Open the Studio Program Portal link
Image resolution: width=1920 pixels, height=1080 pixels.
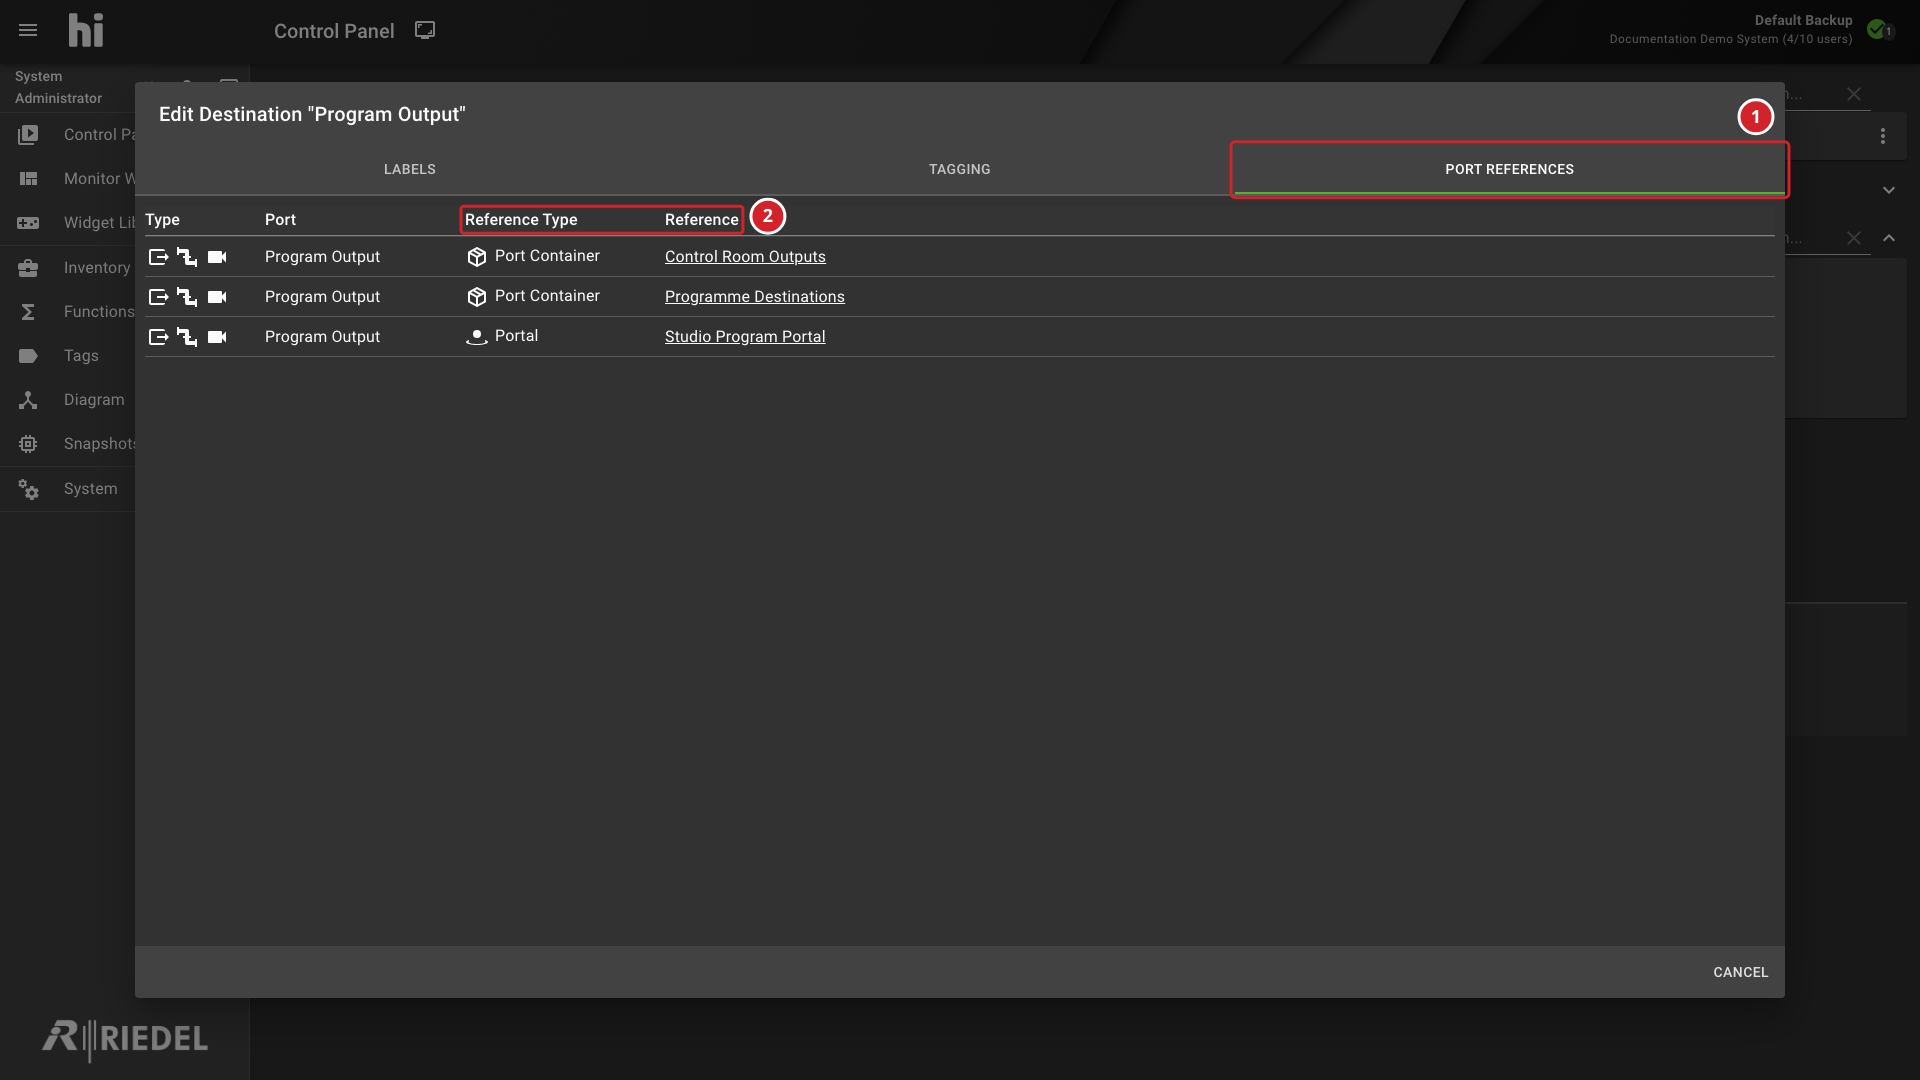point(745,336)
